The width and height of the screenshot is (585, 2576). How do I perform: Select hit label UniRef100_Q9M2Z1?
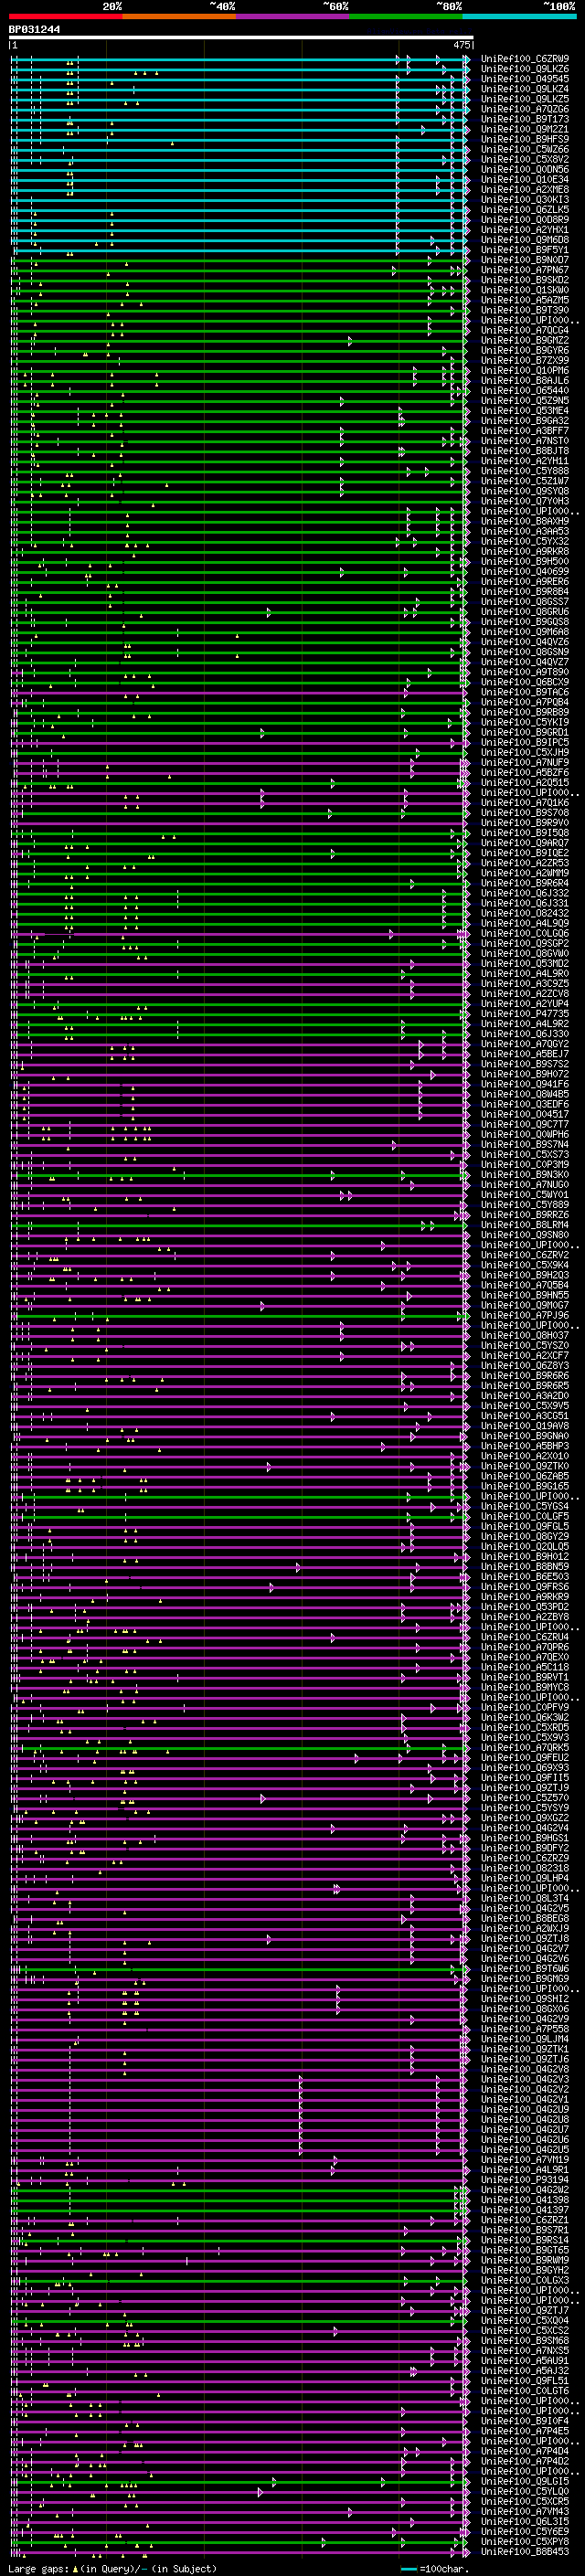click(x=525, y=129)
